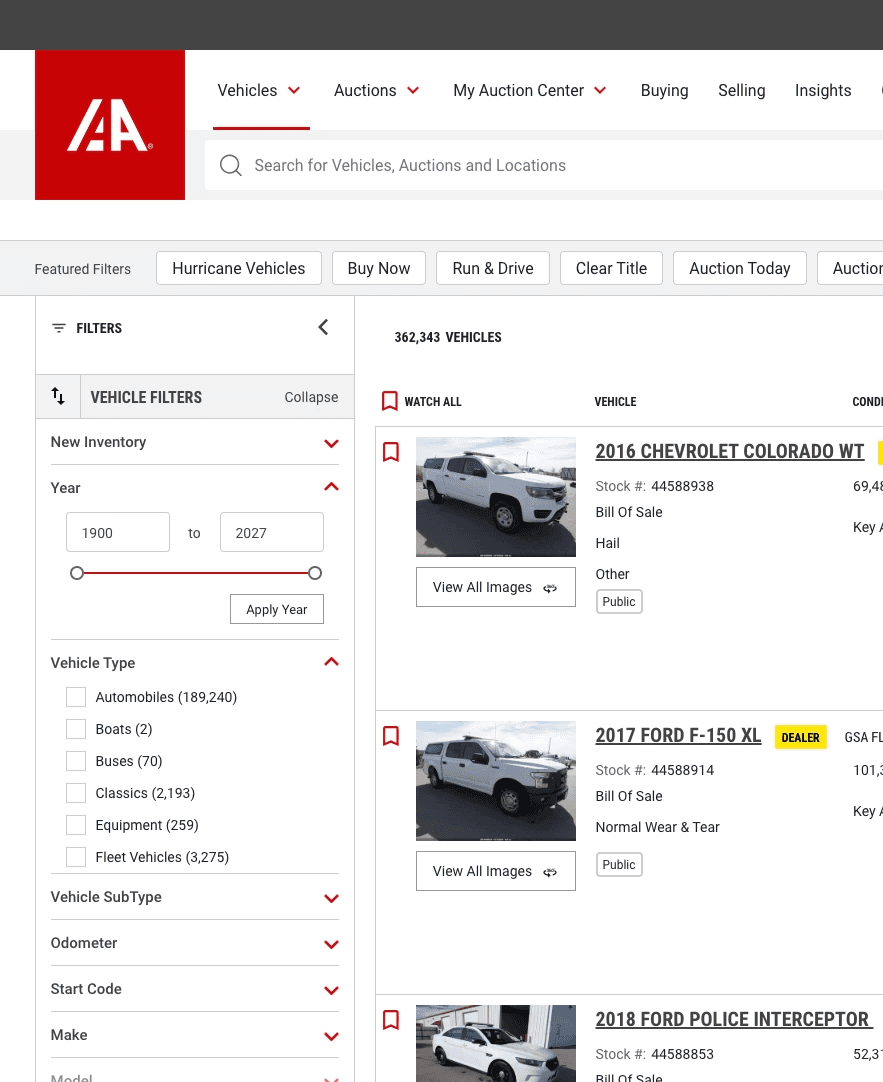Open the Buying menu item
Viewport: 883px width, 1082px height.
pyautogui.click(x=664, y=90)
